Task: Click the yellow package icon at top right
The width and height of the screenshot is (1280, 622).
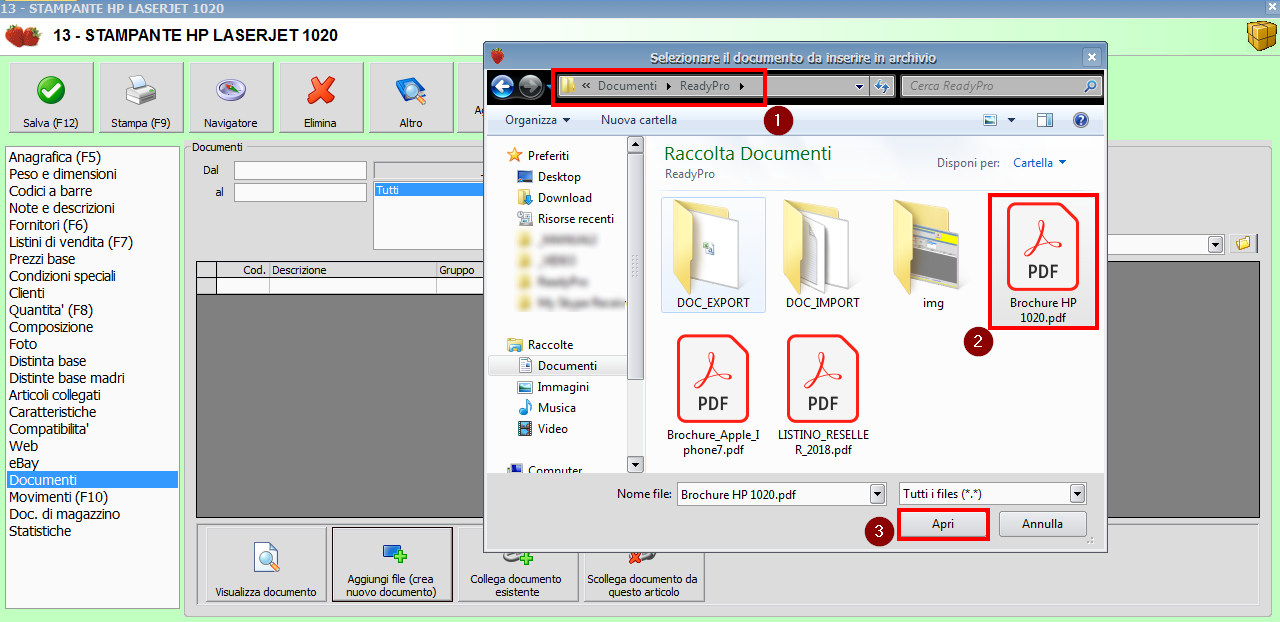Action: coord(1261,36)
